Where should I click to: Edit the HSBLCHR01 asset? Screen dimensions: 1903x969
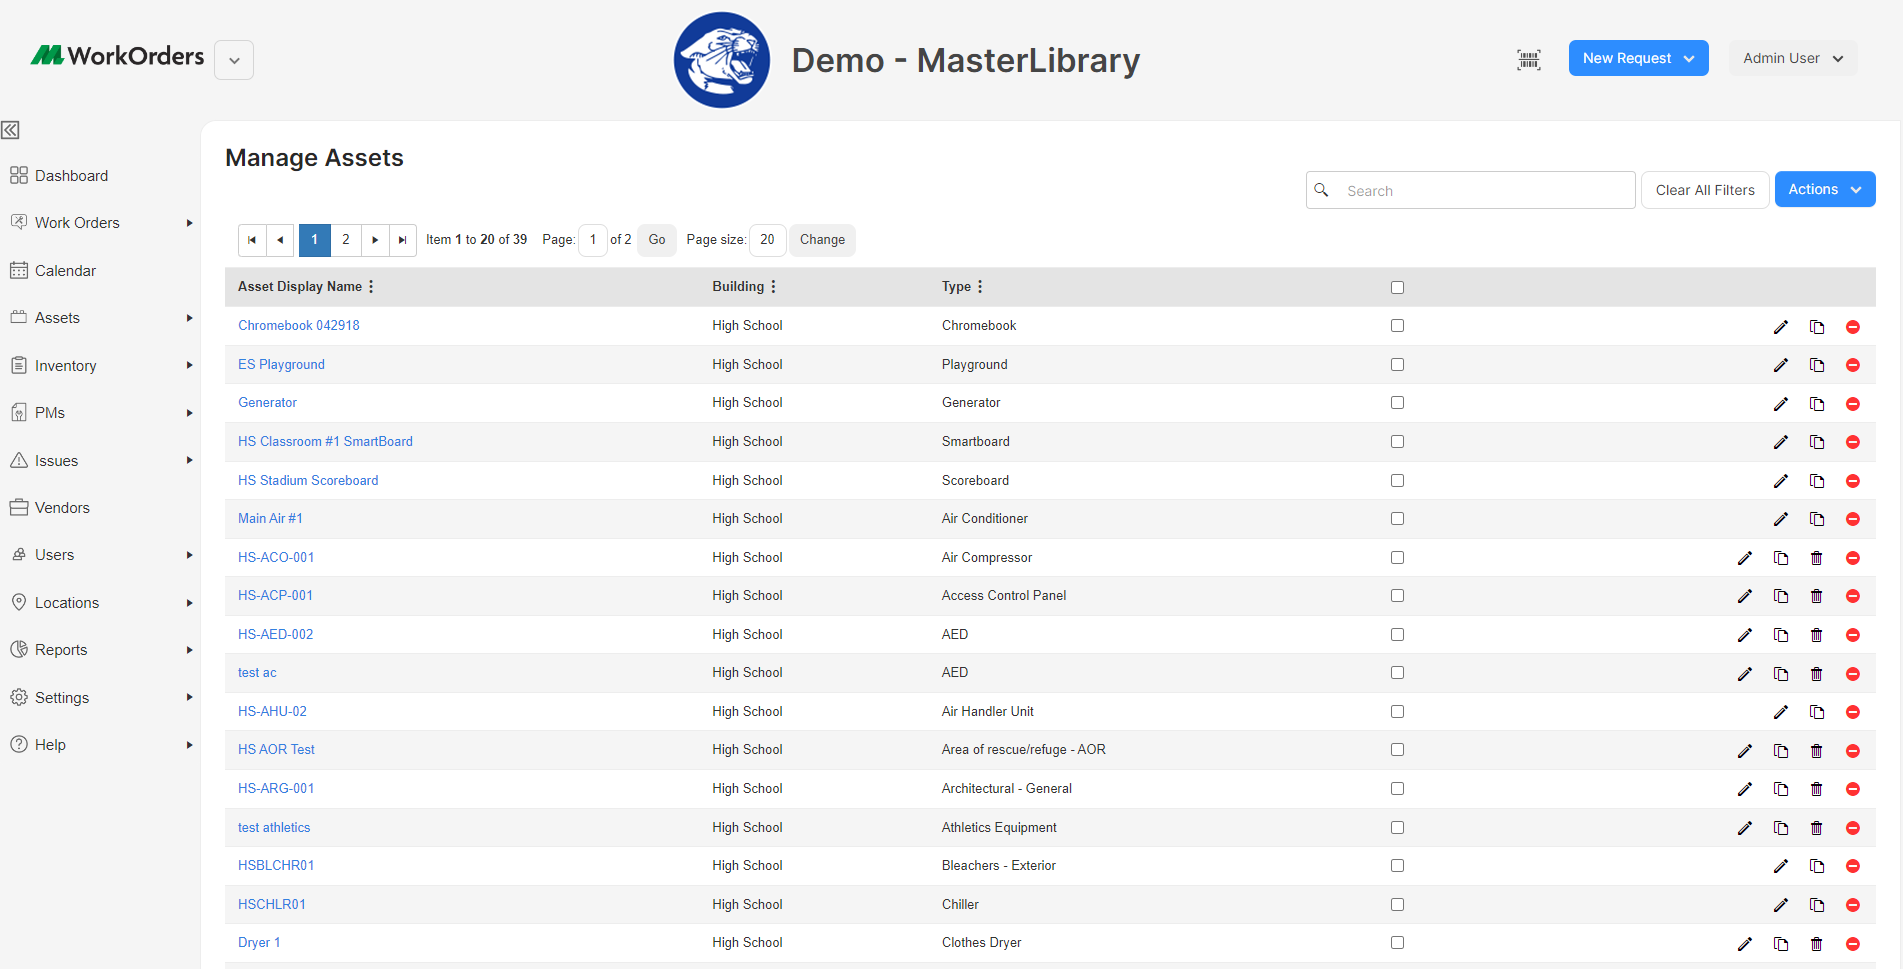click(x=1780, y=866)
